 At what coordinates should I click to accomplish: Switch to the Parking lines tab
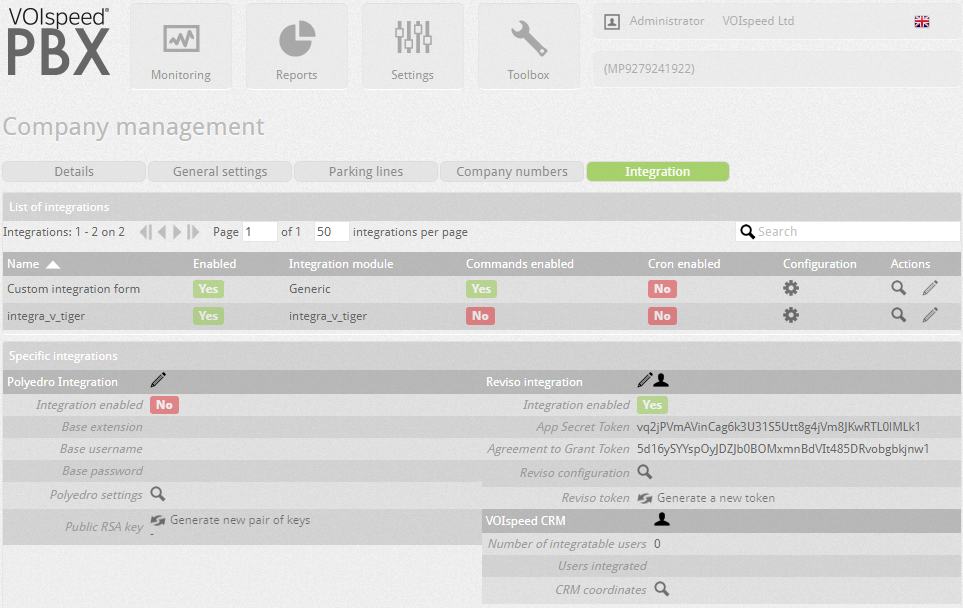click(366, 171)
